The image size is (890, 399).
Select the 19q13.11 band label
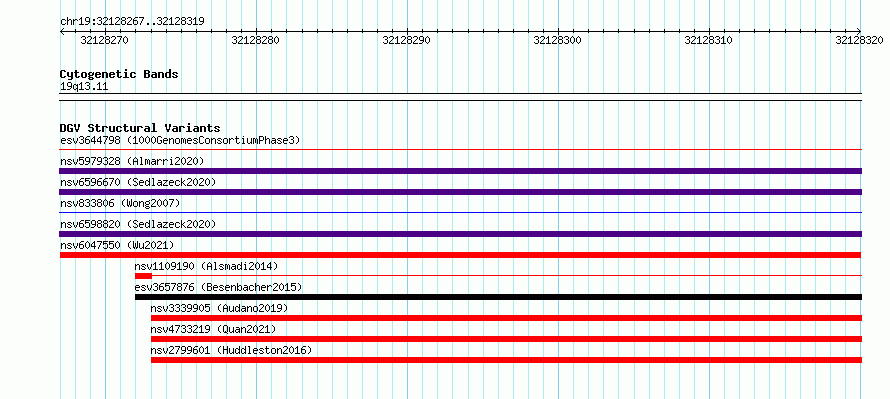84,87
